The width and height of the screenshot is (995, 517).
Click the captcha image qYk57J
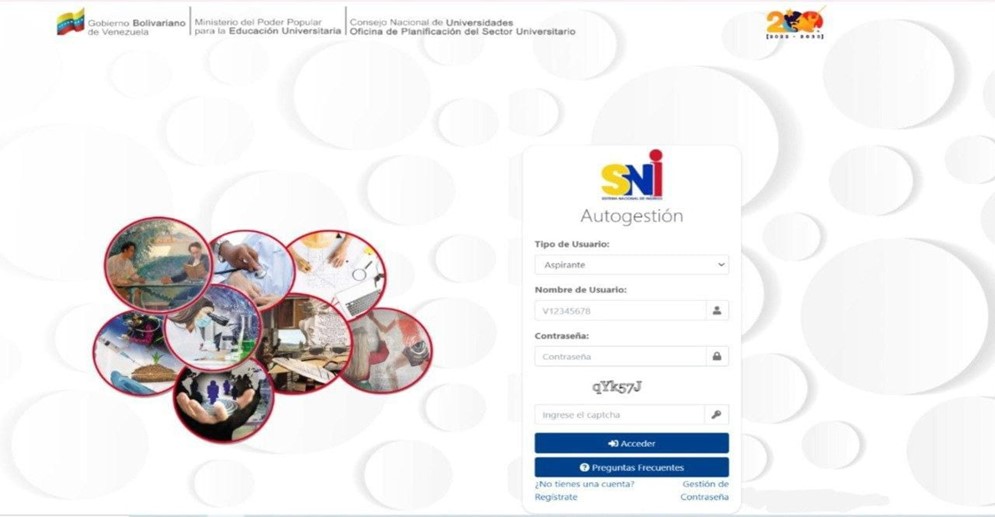(617, 387)
